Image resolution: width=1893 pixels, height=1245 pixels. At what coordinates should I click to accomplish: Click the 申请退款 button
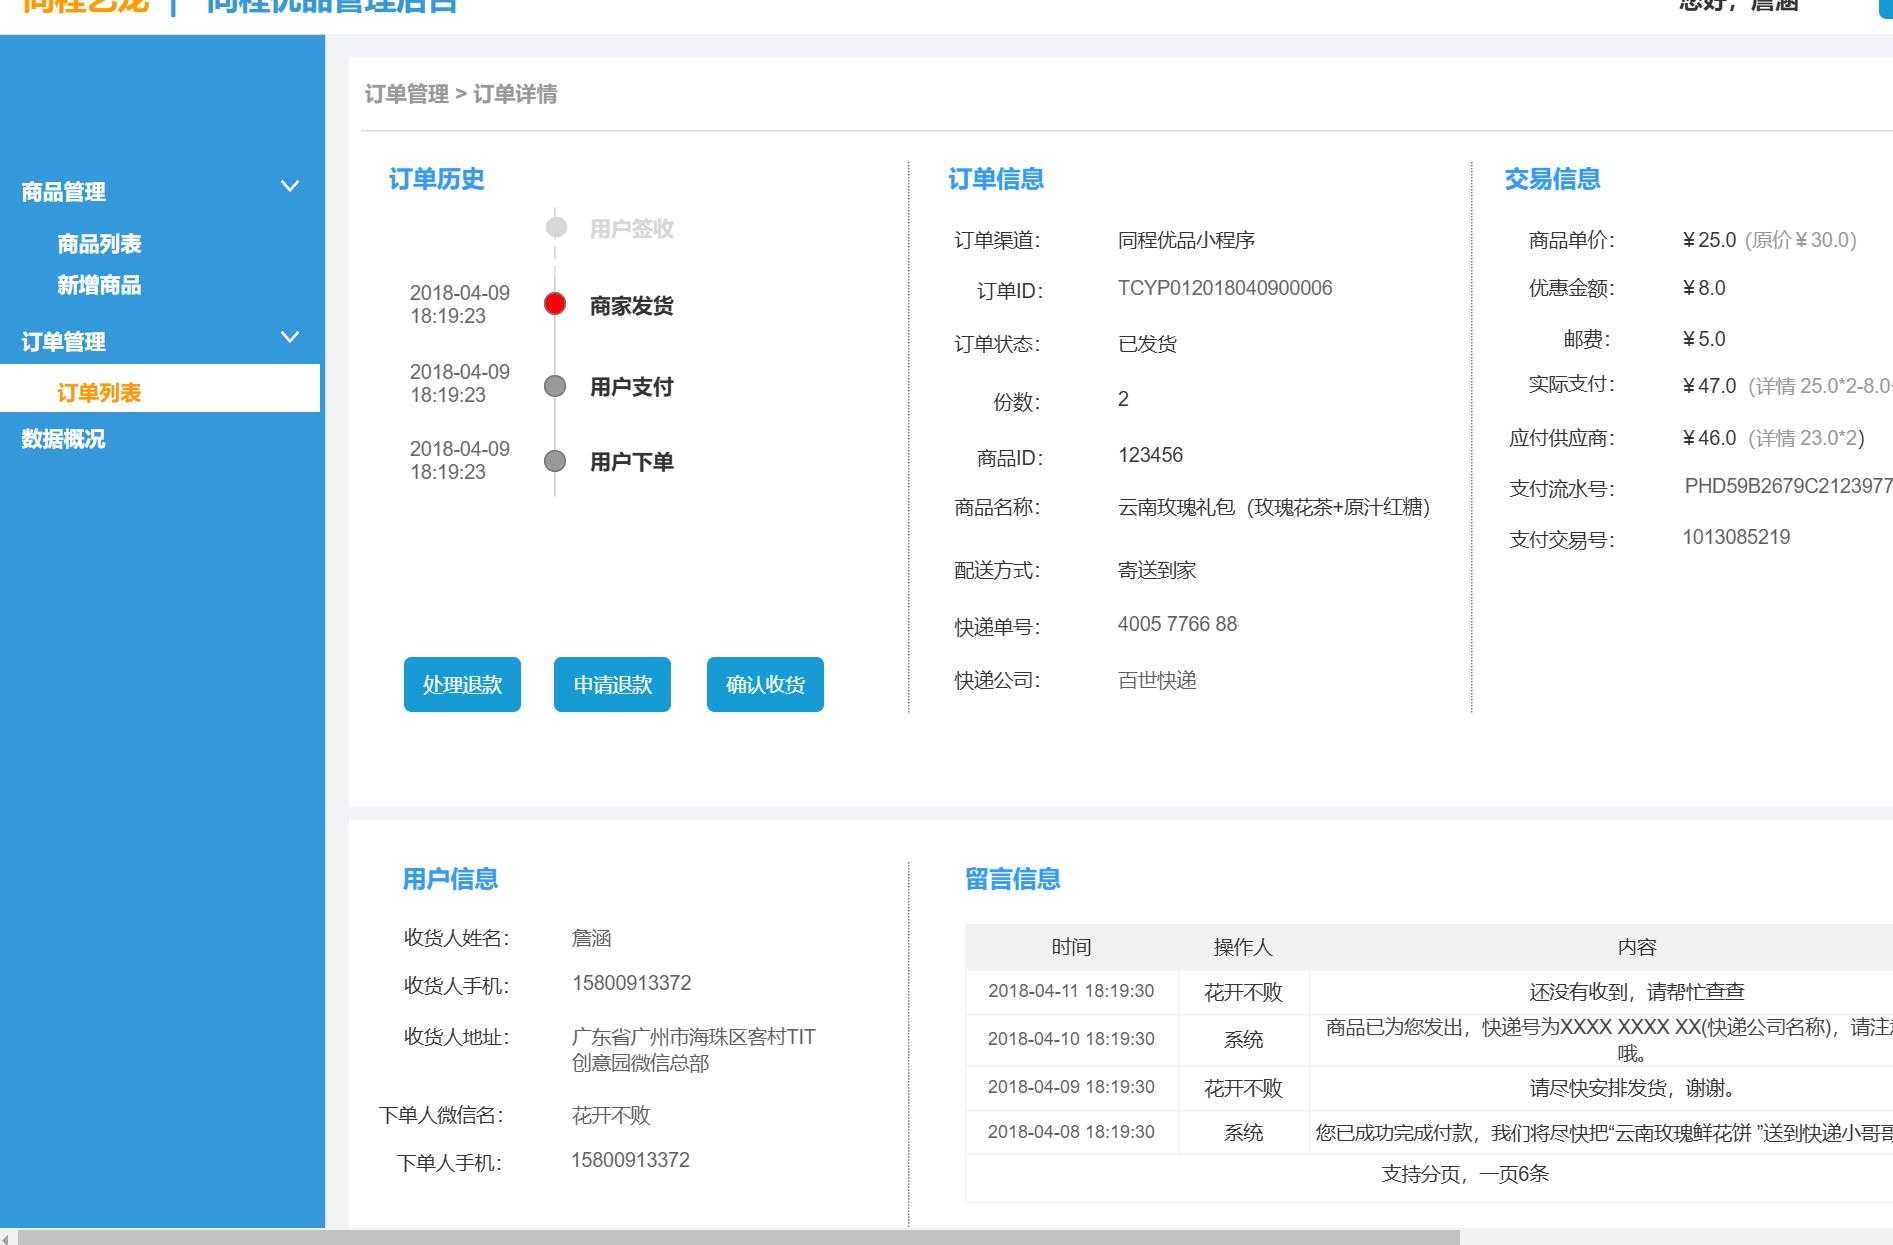[x=612, y=684]
